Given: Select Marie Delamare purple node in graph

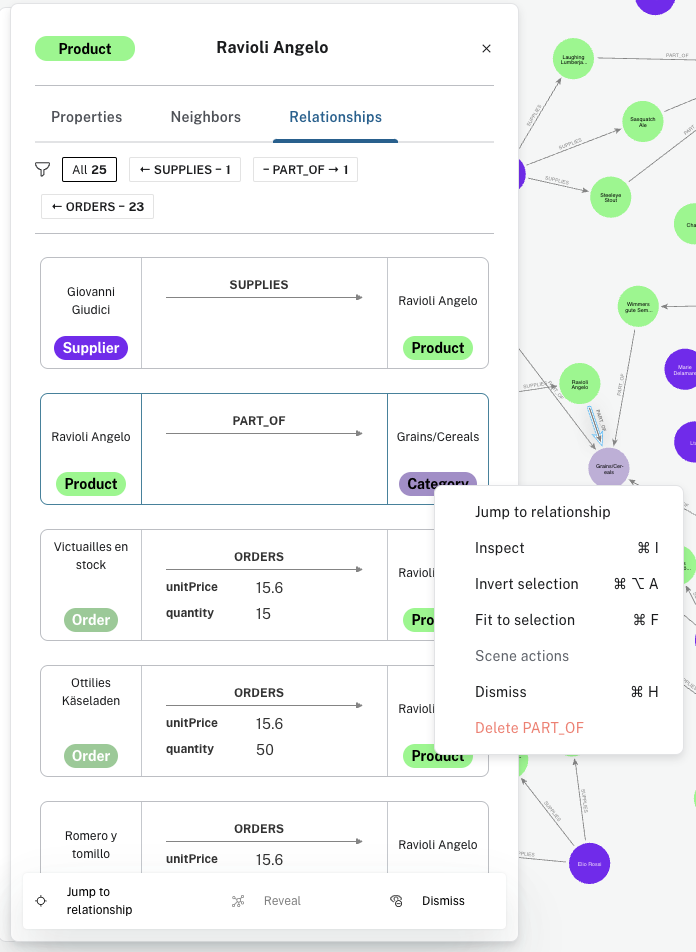Looking at the screenshot, I should coord(683,369).
